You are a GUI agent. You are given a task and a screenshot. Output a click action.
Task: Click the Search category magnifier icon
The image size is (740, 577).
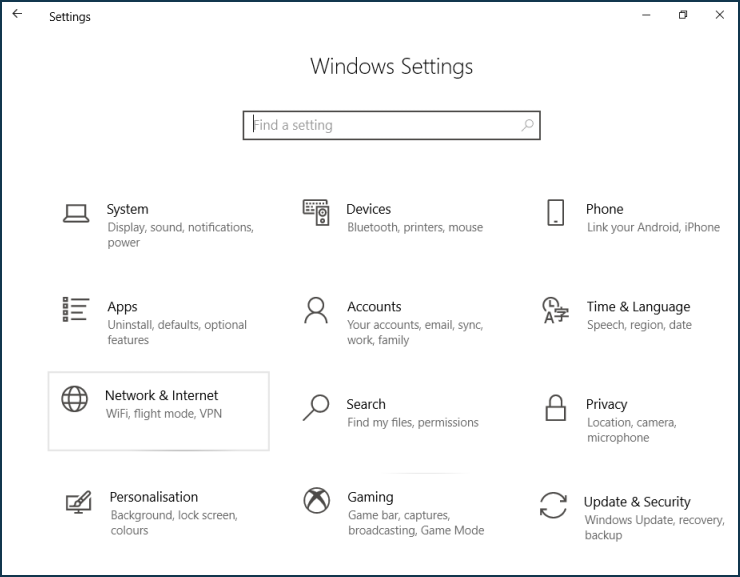(x=316, y=408)
